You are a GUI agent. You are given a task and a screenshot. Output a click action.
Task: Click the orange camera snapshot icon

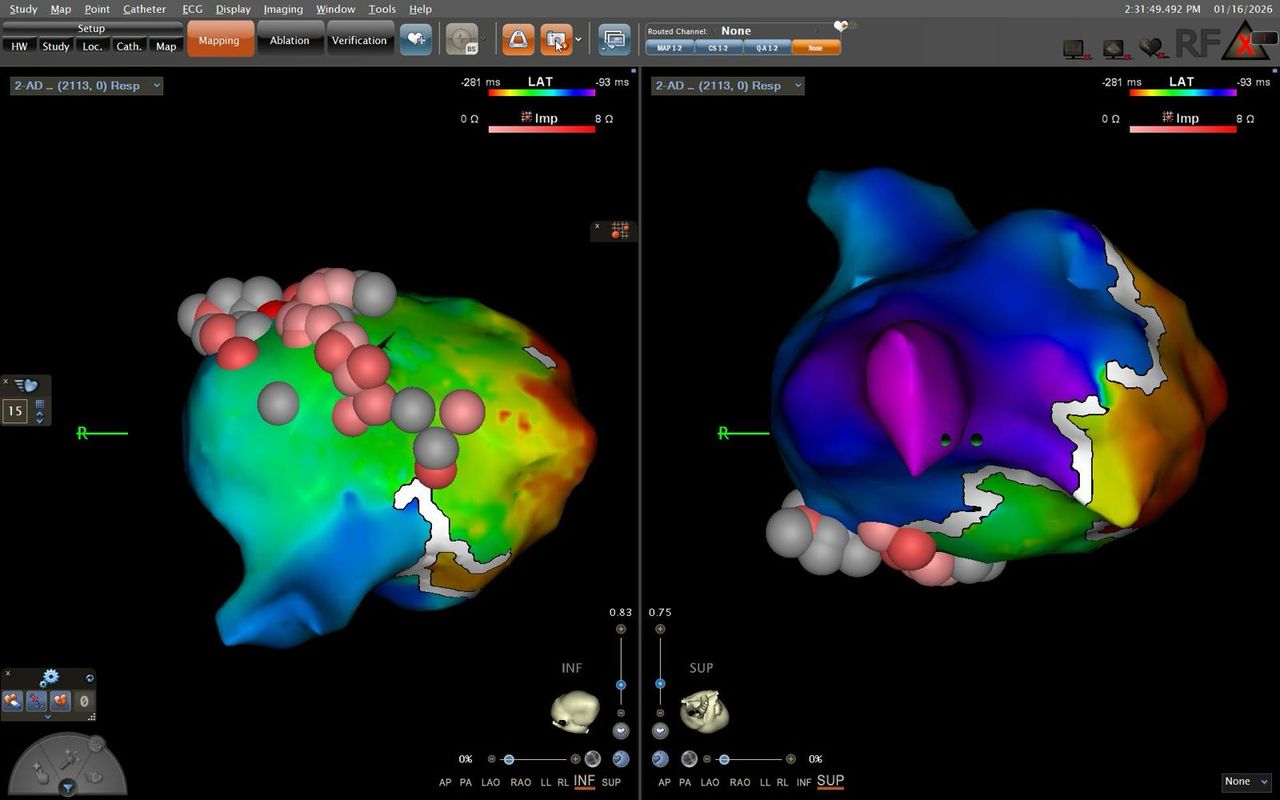coord(556,40)
